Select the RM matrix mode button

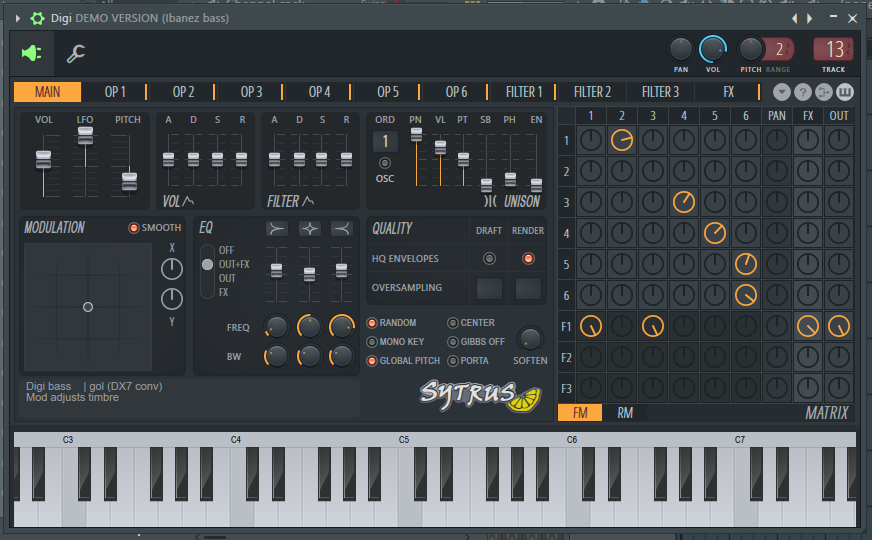coord(625,413)
